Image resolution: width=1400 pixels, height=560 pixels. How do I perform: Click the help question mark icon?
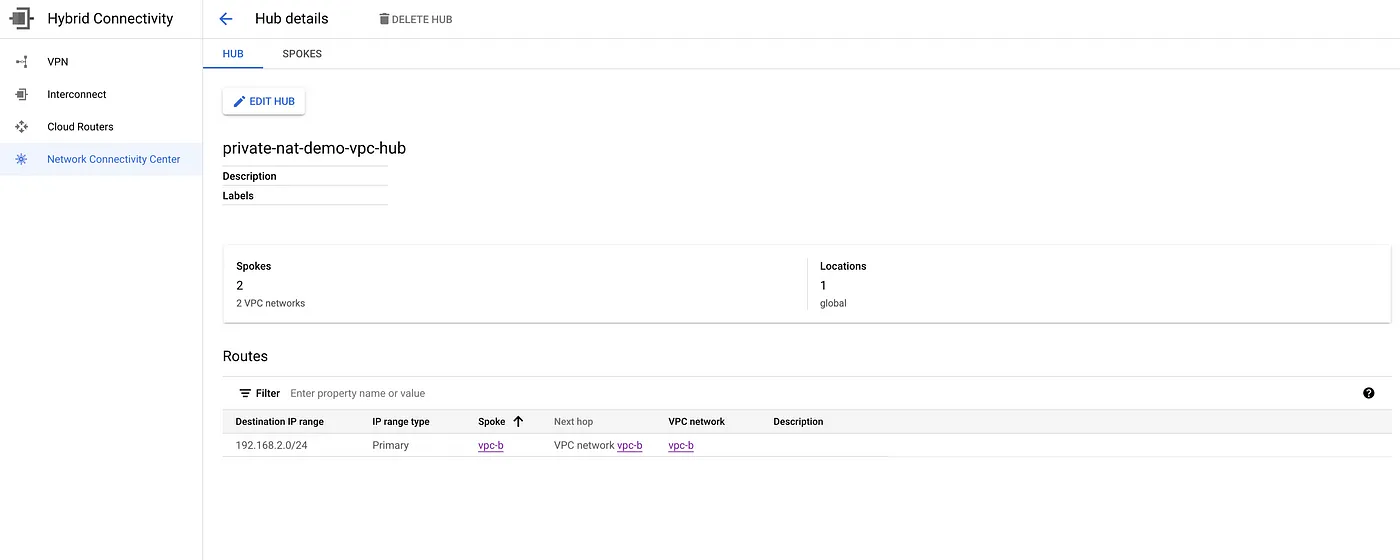[x=1368, y=393]
